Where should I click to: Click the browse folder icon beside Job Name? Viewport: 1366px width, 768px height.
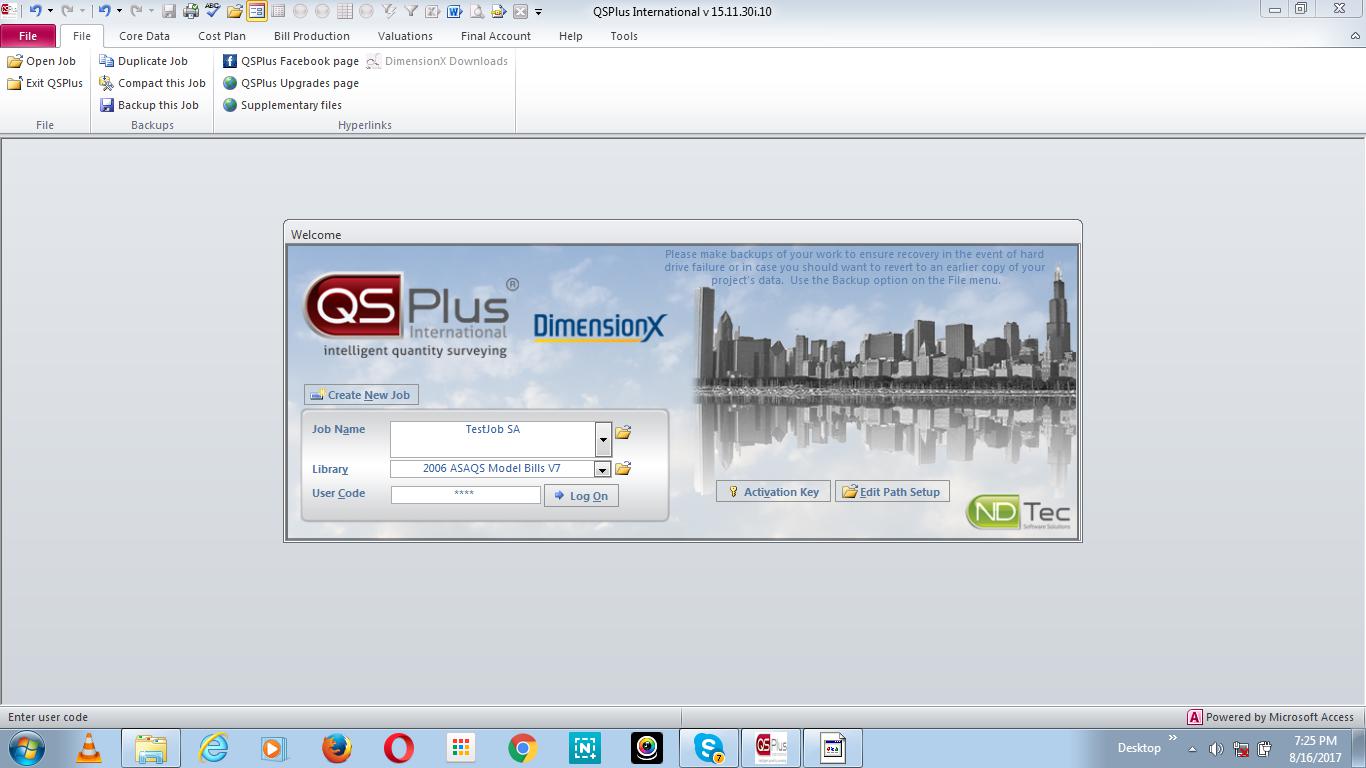pyautogui.click(x=623, y=432)
